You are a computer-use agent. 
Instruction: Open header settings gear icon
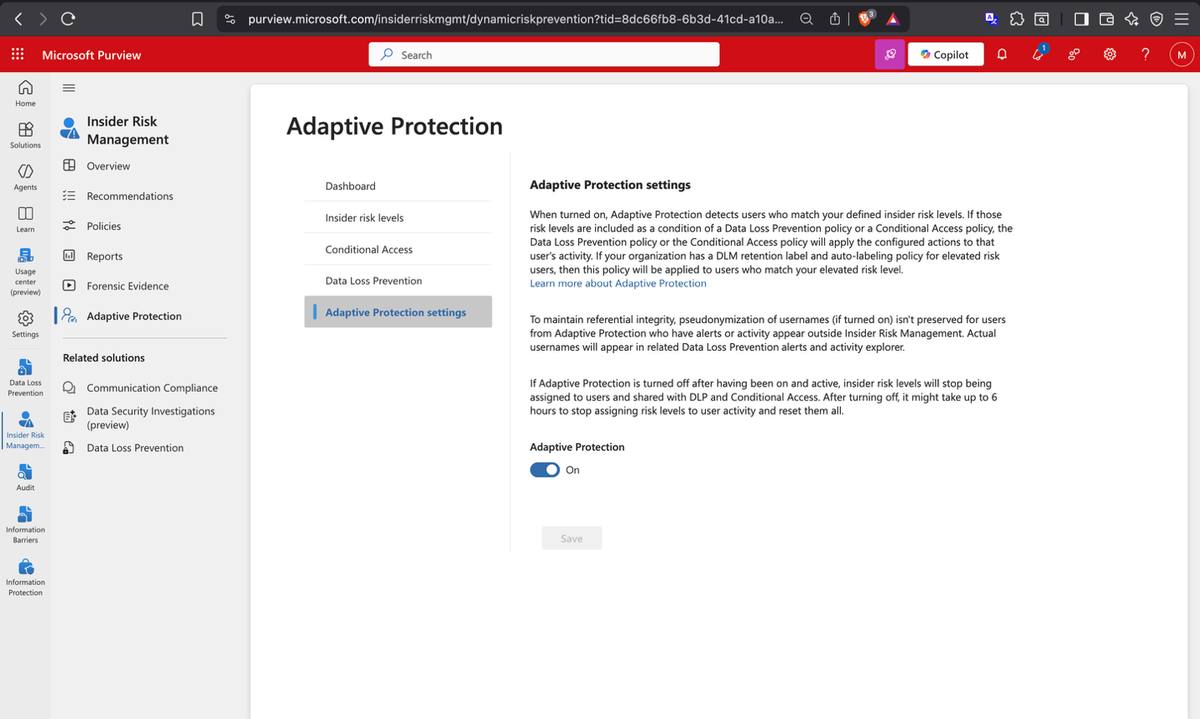[1110, 54]
